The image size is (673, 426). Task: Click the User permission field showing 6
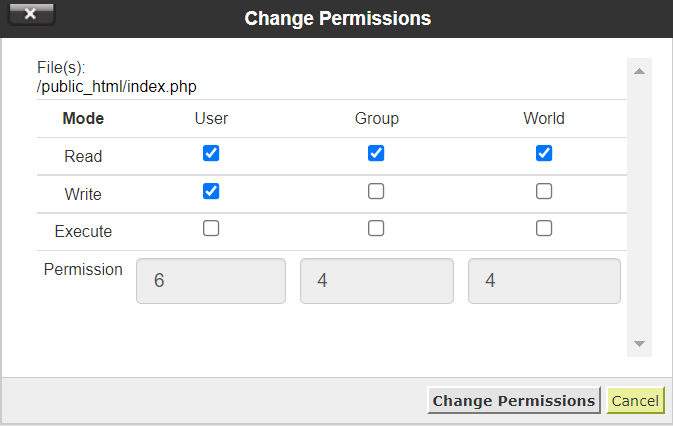[x=211, y=281]
